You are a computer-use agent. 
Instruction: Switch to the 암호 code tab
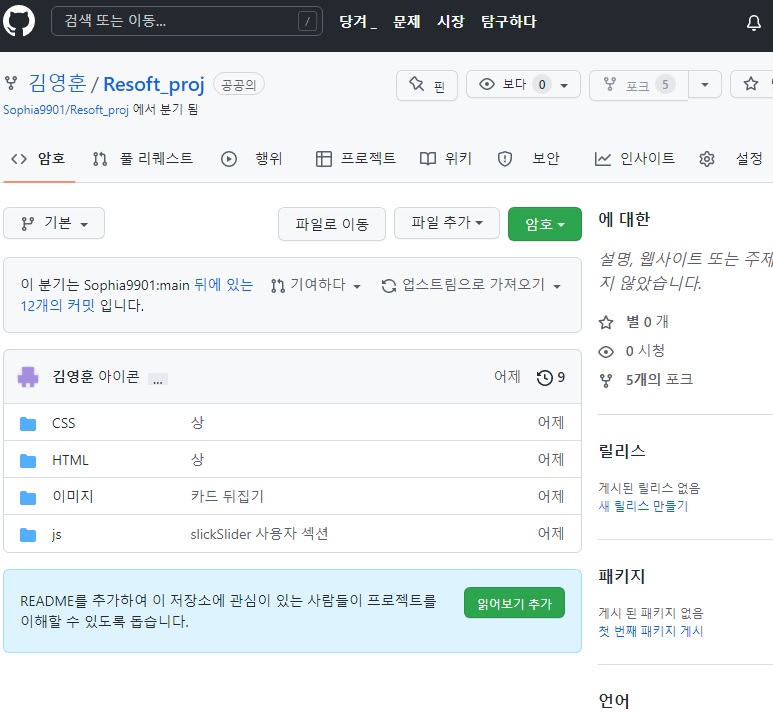pyautogui.click(x=38, y=159)
